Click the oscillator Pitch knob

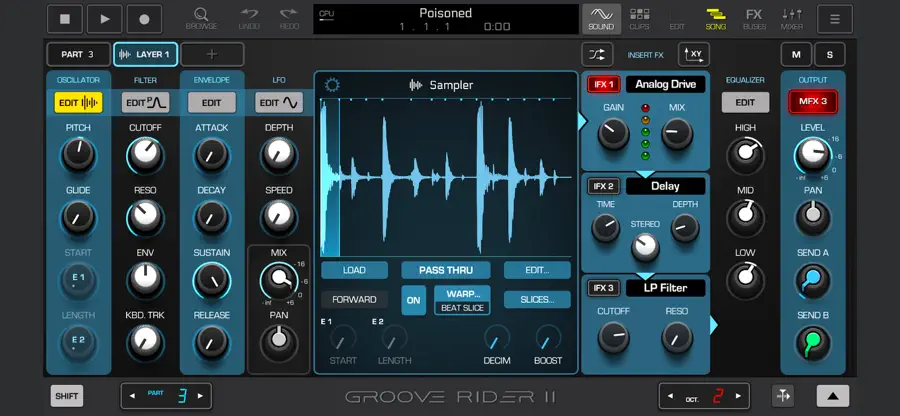tap(78, 155)
